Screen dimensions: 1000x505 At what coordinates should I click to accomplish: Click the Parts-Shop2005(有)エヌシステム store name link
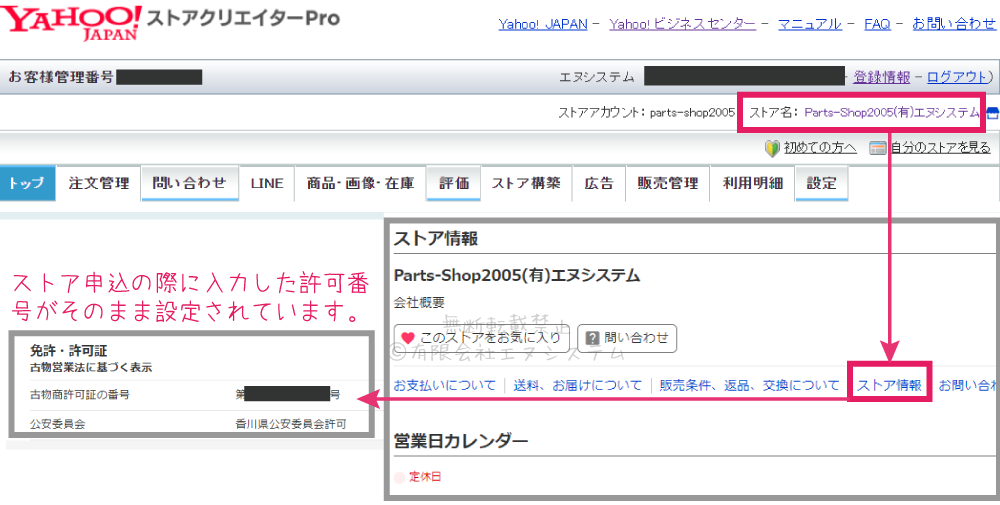[x=892, y=113]
